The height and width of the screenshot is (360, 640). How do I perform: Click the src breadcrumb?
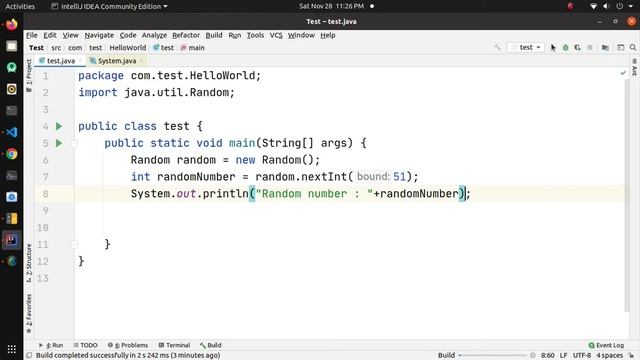click(x=56, y=48)
